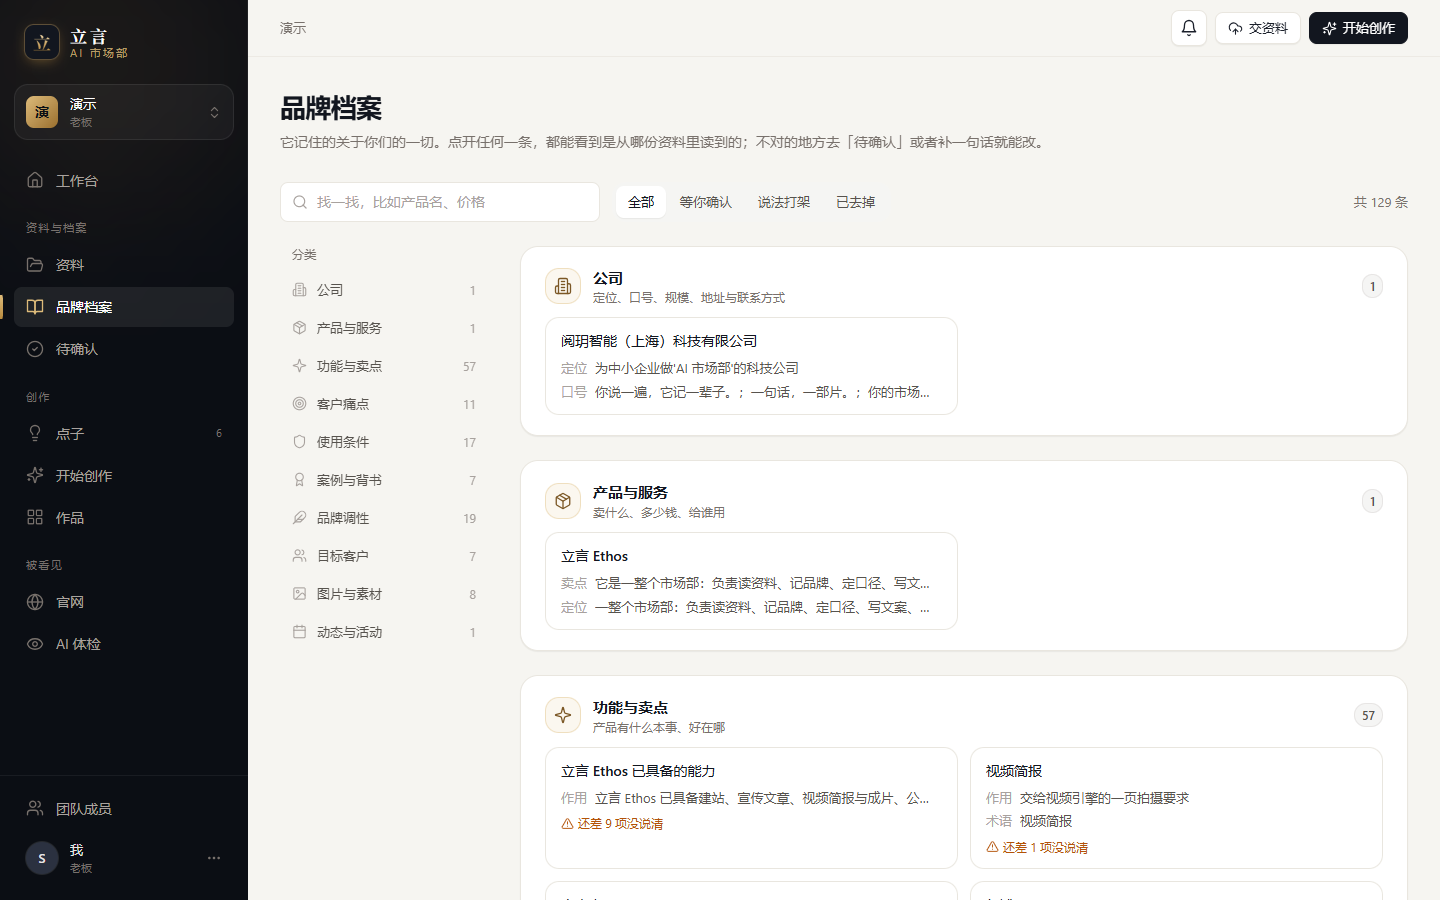Filter by 动态与活动 category

(x=384, y=632)
